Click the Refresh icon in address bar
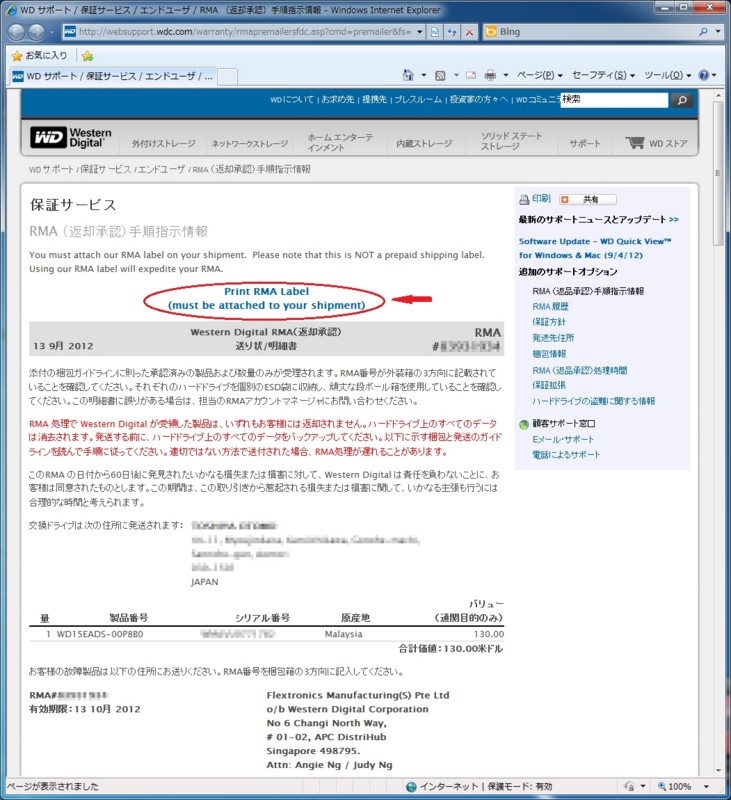 (452, 32)
